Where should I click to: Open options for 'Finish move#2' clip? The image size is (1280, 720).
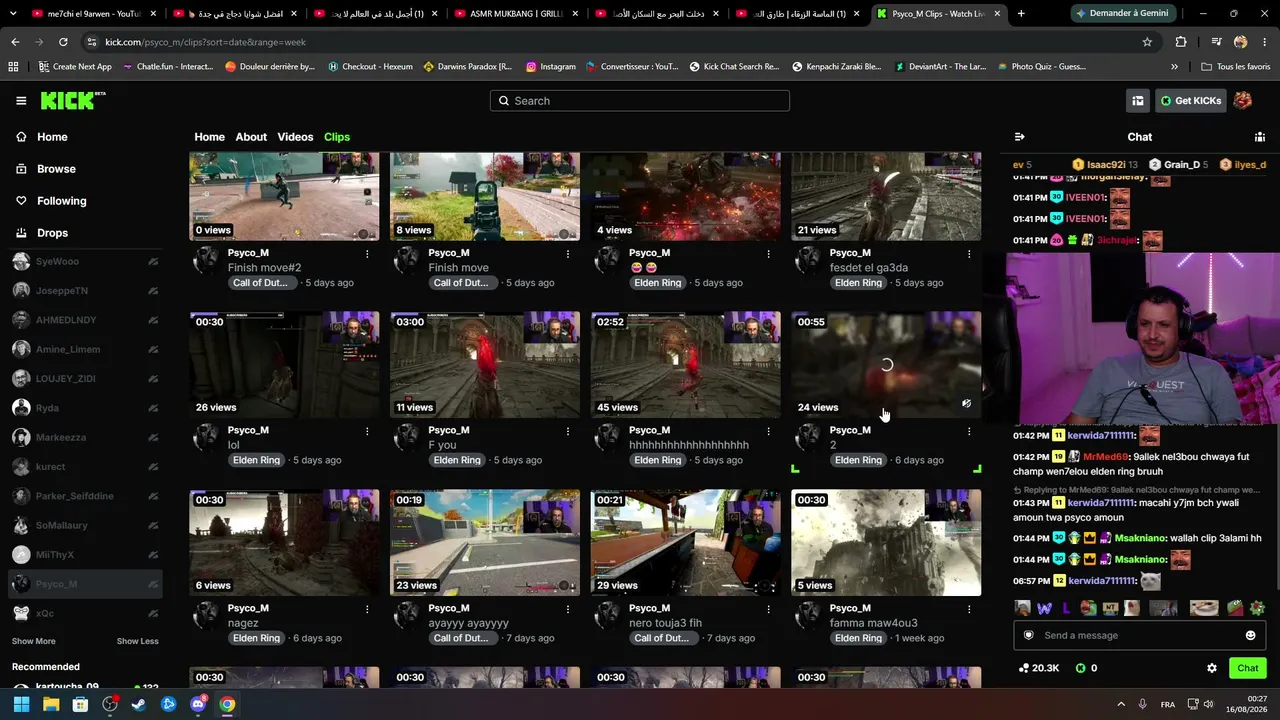367,254
